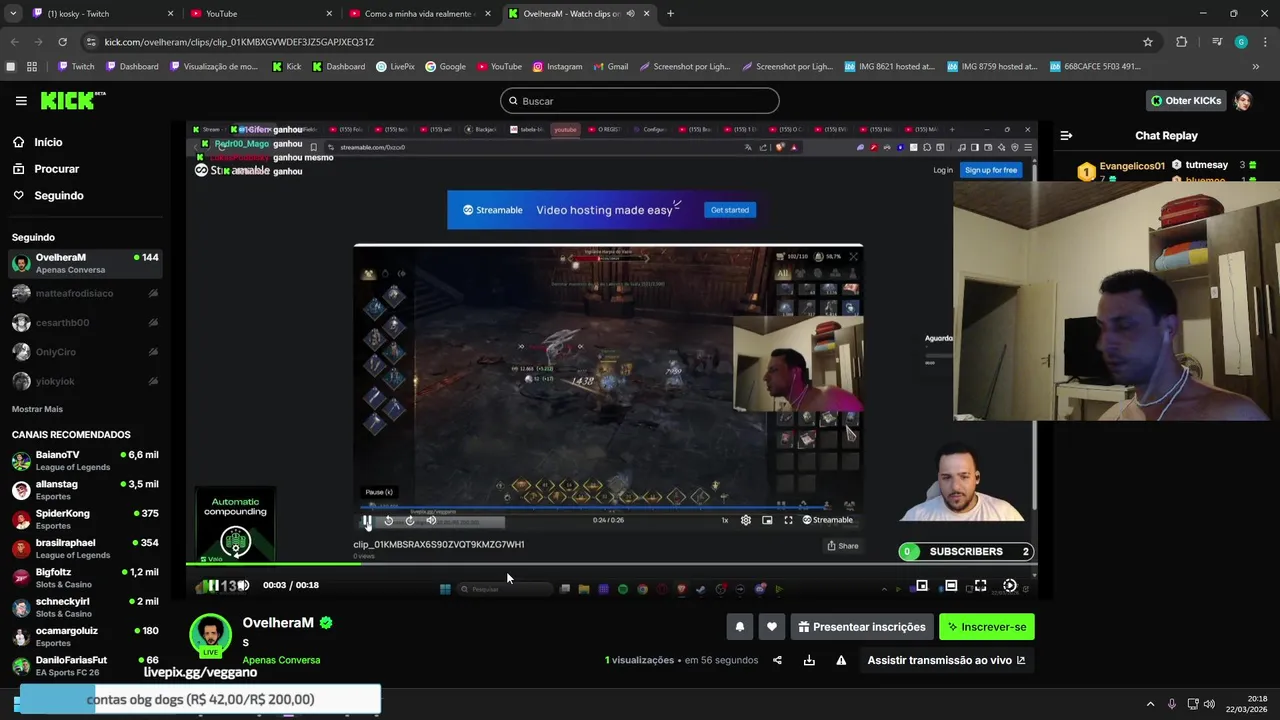
Task: Open new browser tab with plus icon
Action: pyautogui.click(x=670, y=14)
